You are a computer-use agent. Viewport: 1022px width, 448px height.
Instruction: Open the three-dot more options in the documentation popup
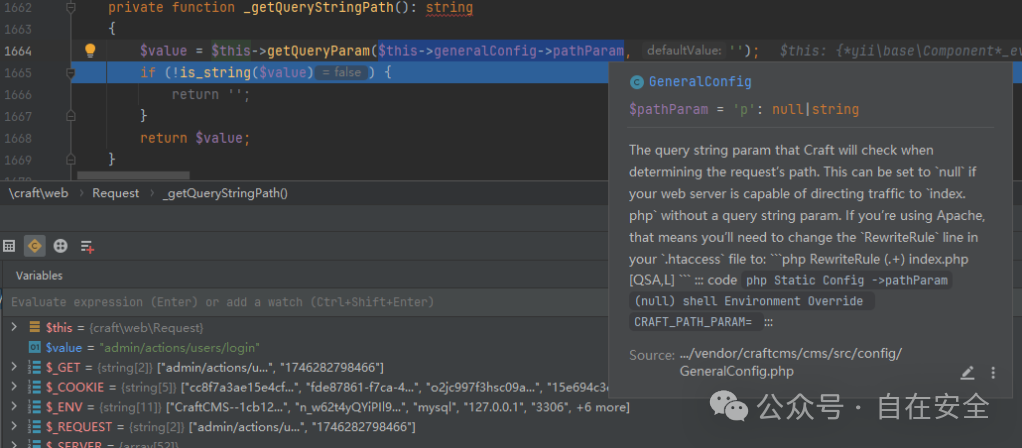click(993, 373)
